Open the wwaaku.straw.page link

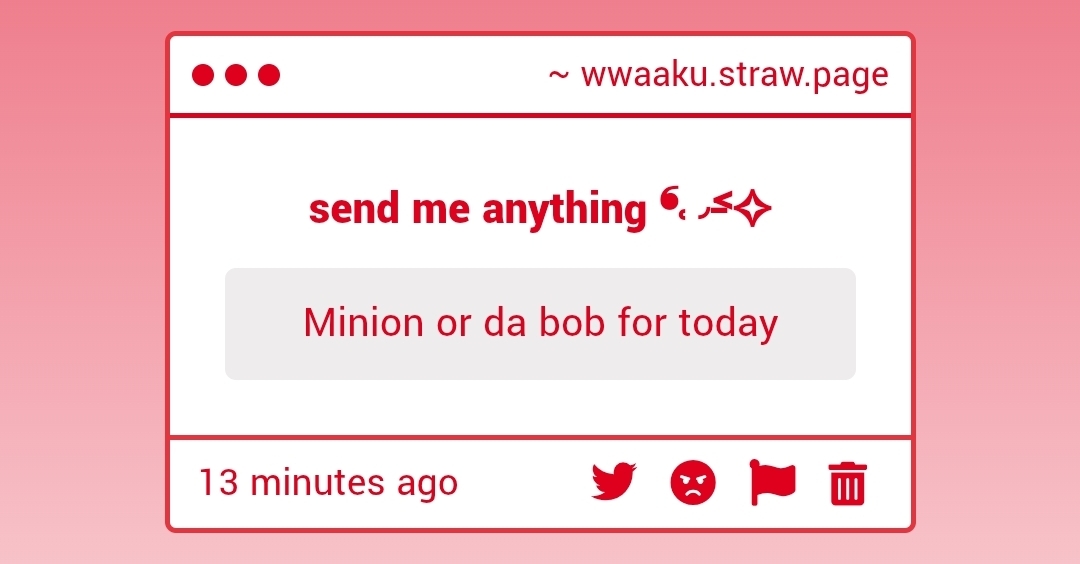point(734,75)
